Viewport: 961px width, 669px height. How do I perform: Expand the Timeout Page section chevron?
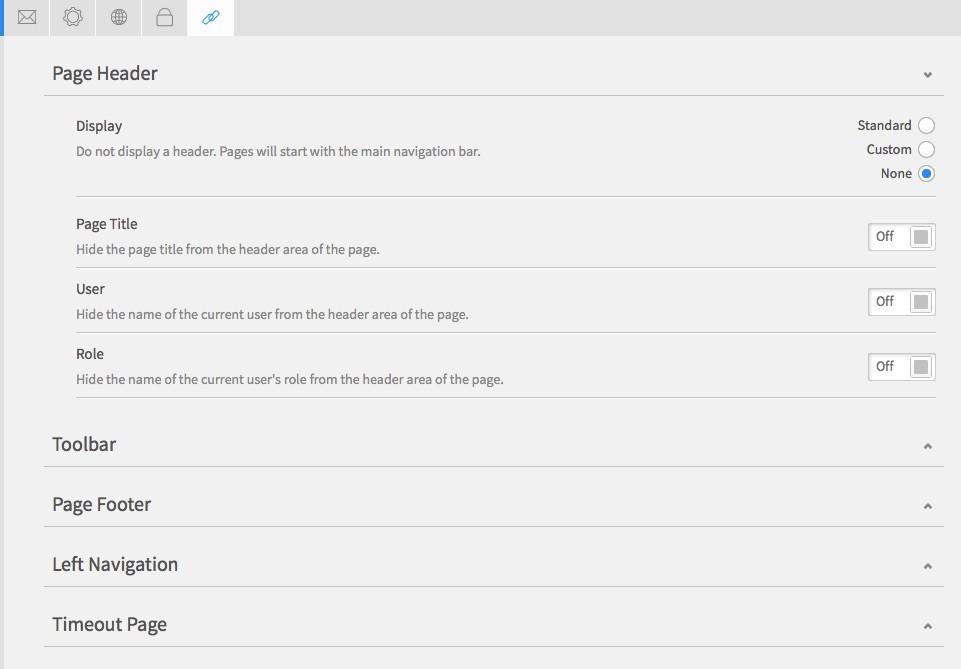tap(927, 626)
